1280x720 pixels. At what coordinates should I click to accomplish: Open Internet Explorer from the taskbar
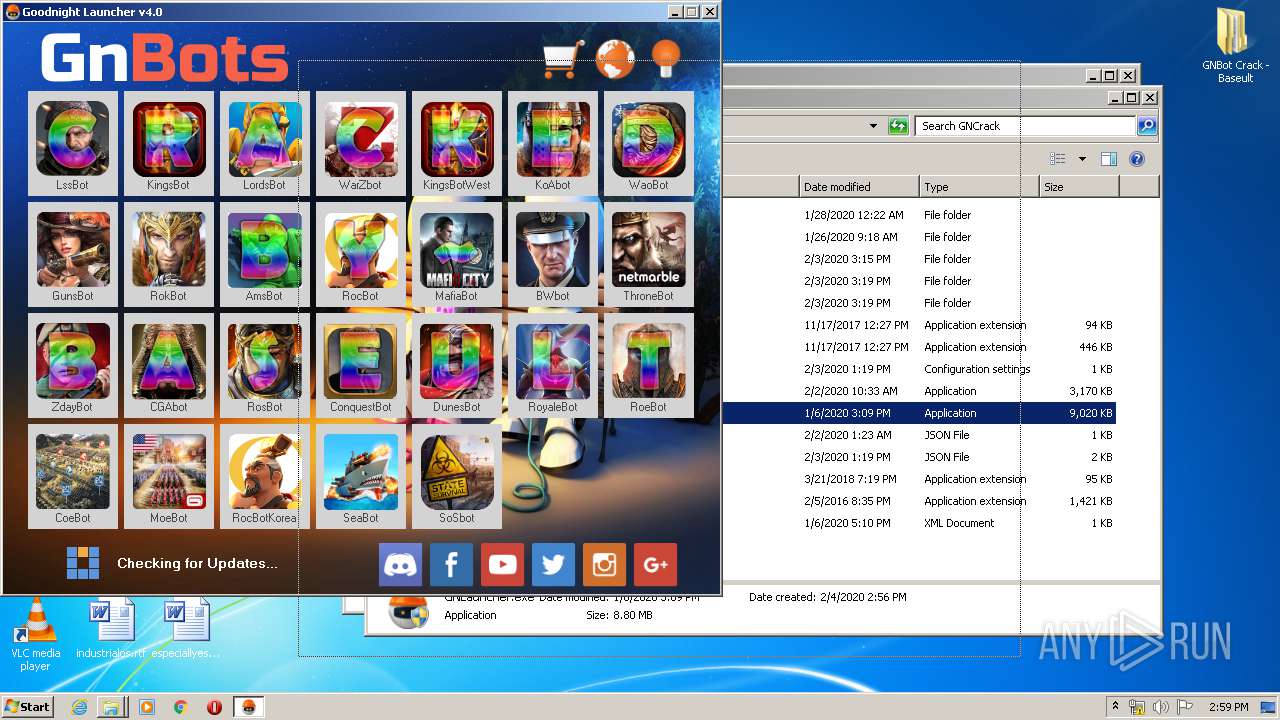tap(79, 707)
